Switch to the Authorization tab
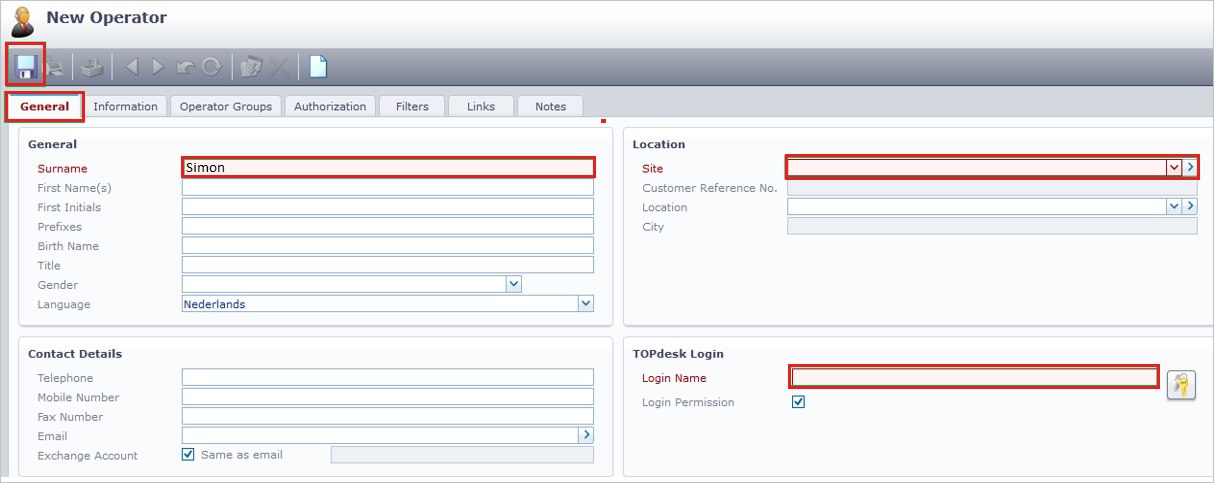The width and height of the screenshot is (1214, 483). pyautogui.click(x=330, y=106)
